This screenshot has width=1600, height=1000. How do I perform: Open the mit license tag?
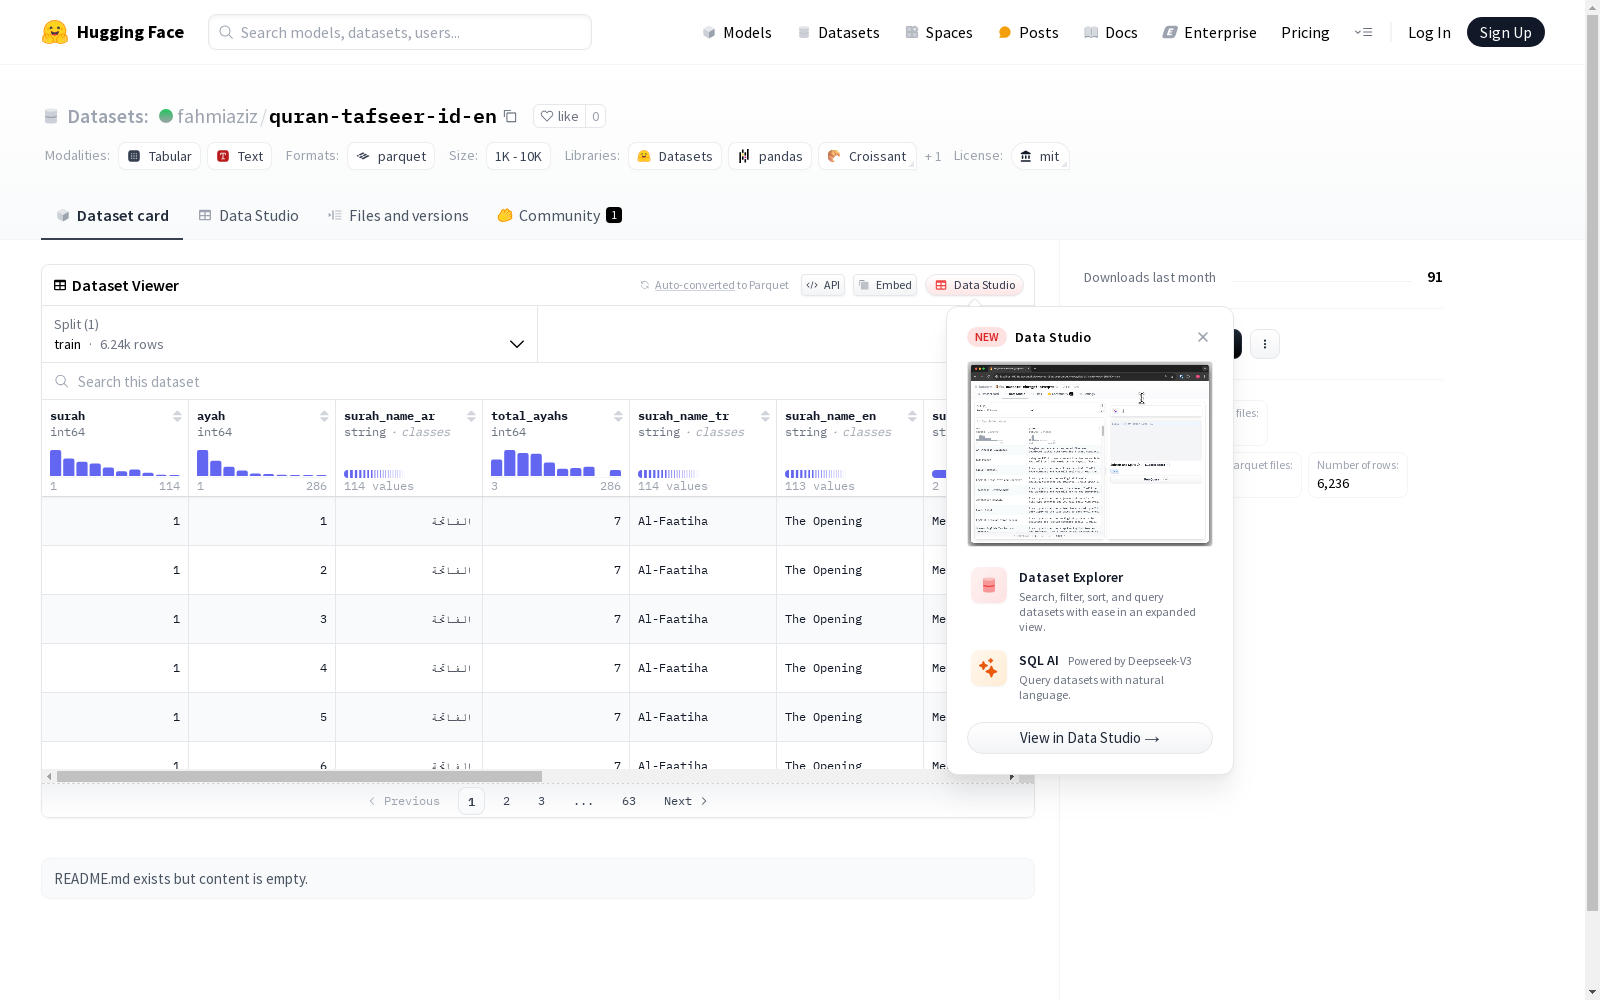point(1040,156)
